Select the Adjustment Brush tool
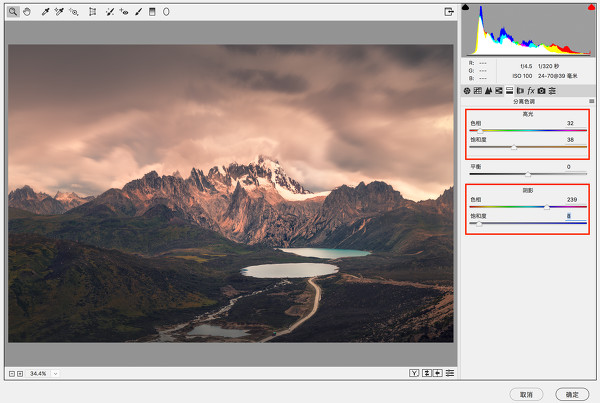 point(139,12)
